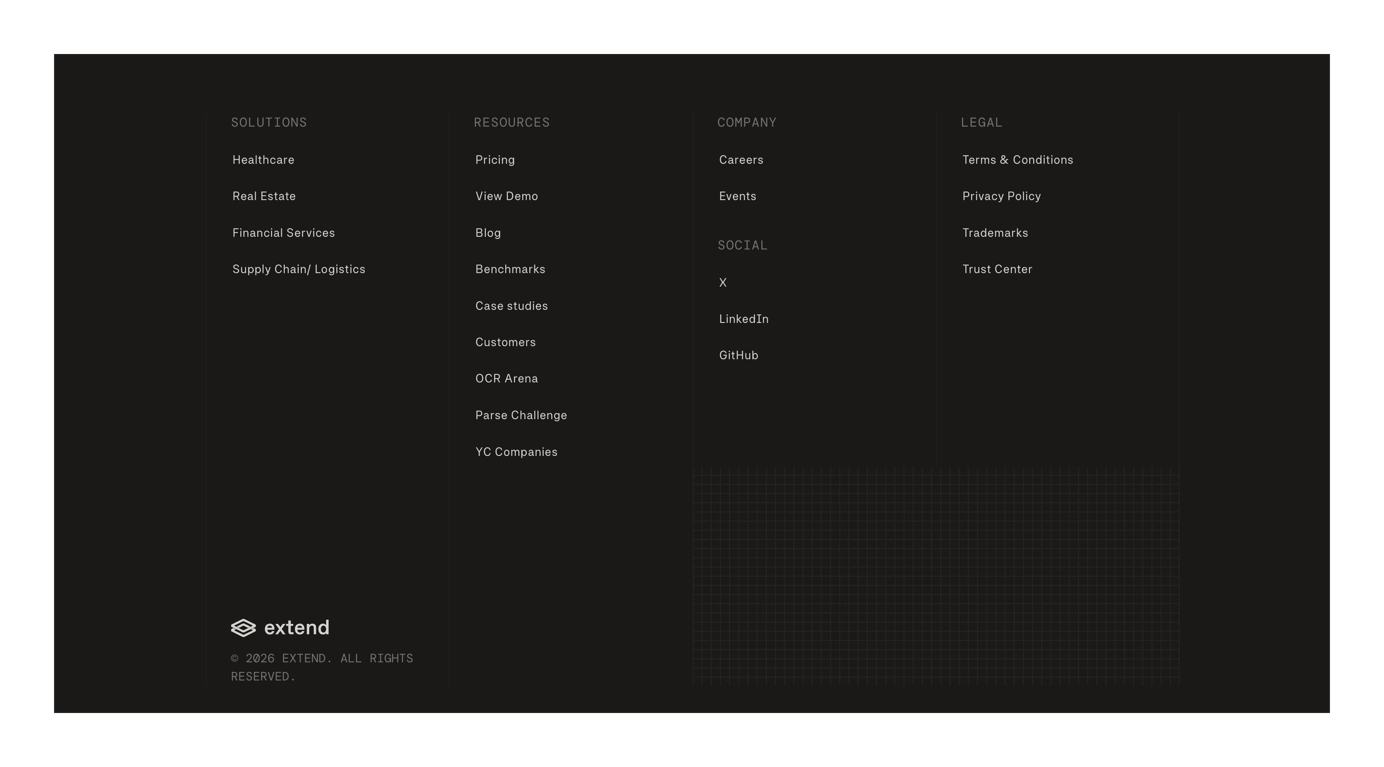Open the Benchmarks page

(510, 269)
